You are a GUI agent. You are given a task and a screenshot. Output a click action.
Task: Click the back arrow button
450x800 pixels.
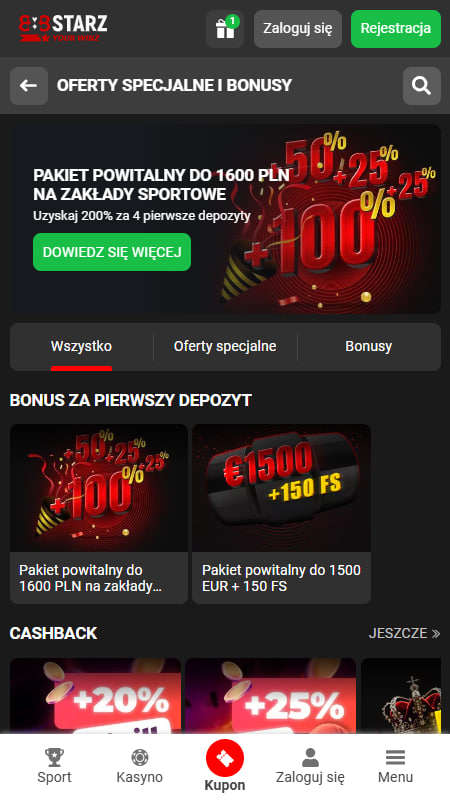coord(29,86)
